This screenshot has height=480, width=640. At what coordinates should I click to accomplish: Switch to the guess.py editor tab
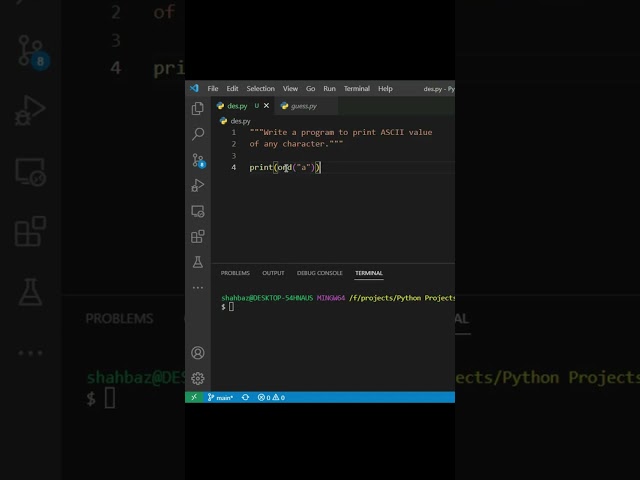click(304, 106)
